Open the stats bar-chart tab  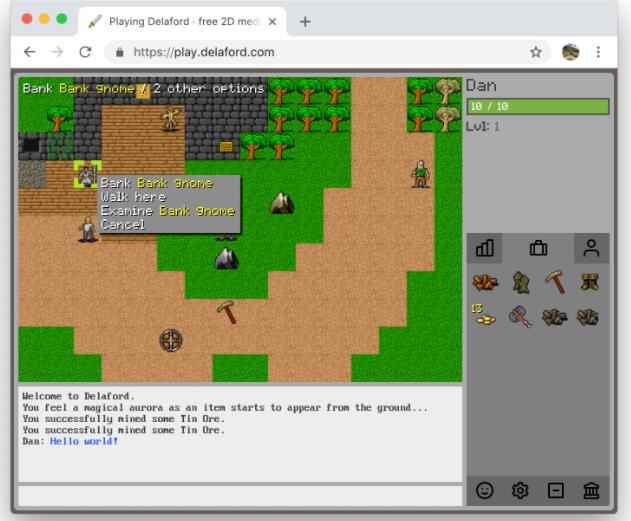tap(485, 248)
